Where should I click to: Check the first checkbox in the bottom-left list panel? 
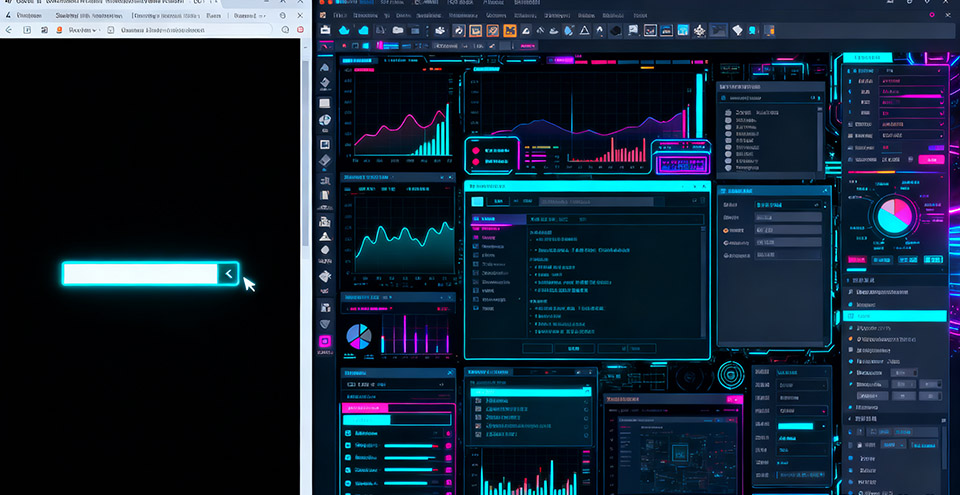point(349,433)
